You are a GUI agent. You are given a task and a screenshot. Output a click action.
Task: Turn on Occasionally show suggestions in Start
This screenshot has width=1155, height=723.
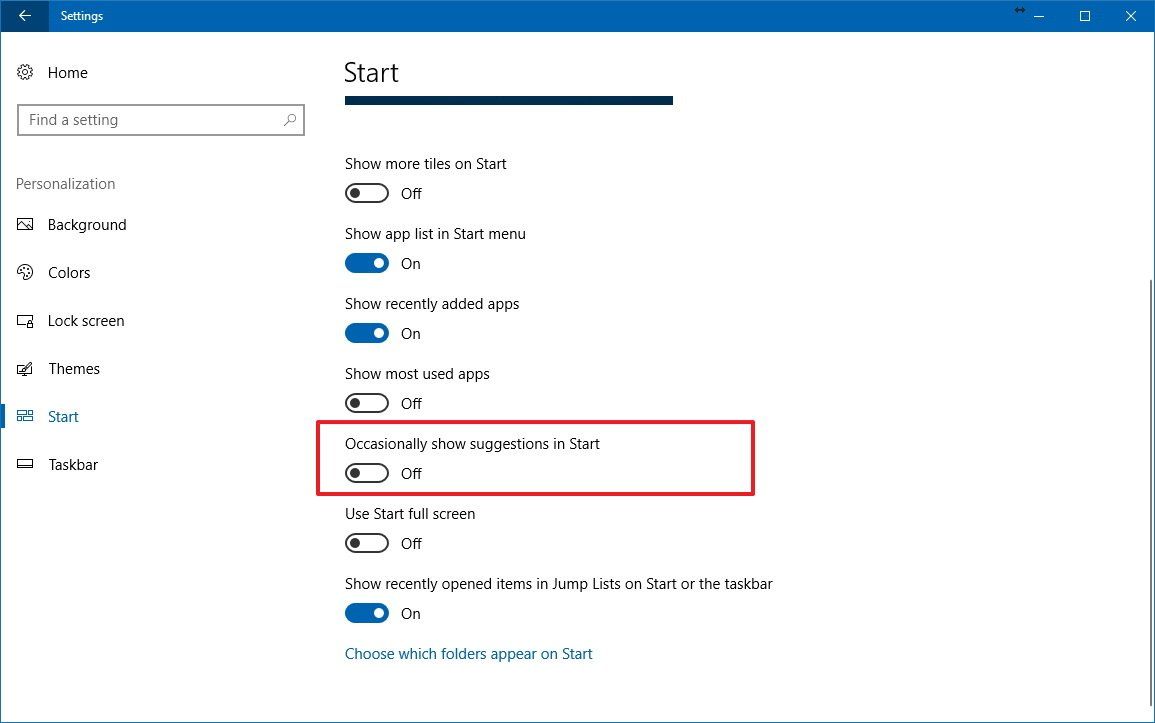click(366, 472)
